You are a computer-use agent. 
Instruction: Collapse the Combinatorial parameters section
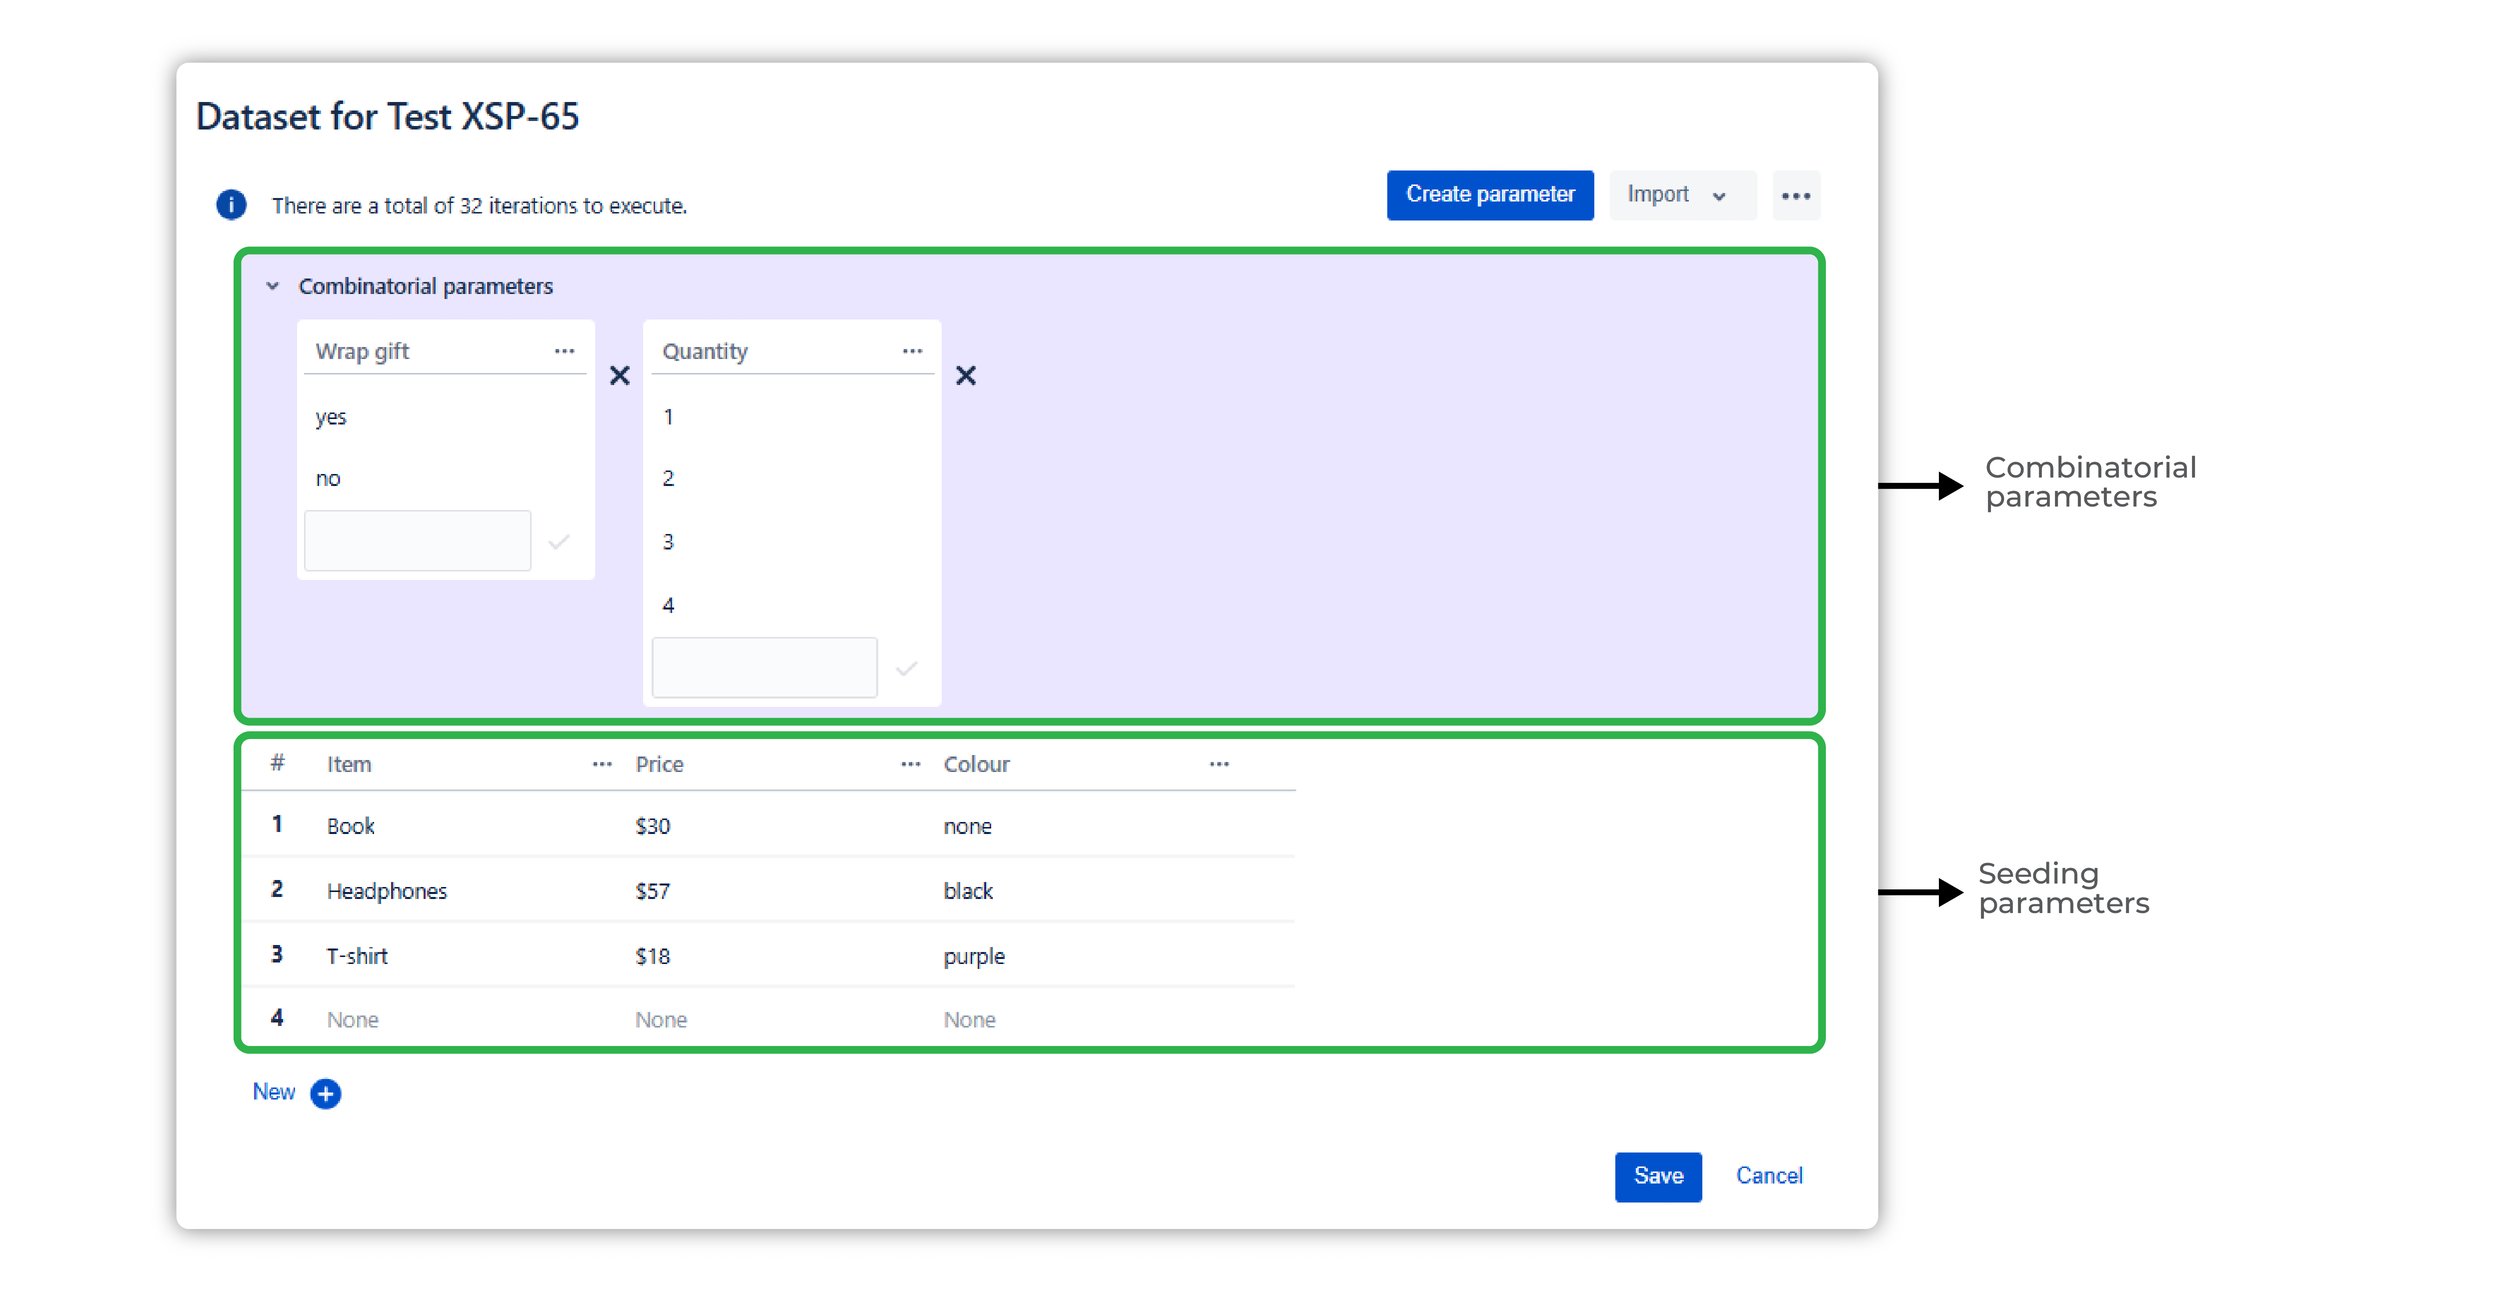coord(271,285)
